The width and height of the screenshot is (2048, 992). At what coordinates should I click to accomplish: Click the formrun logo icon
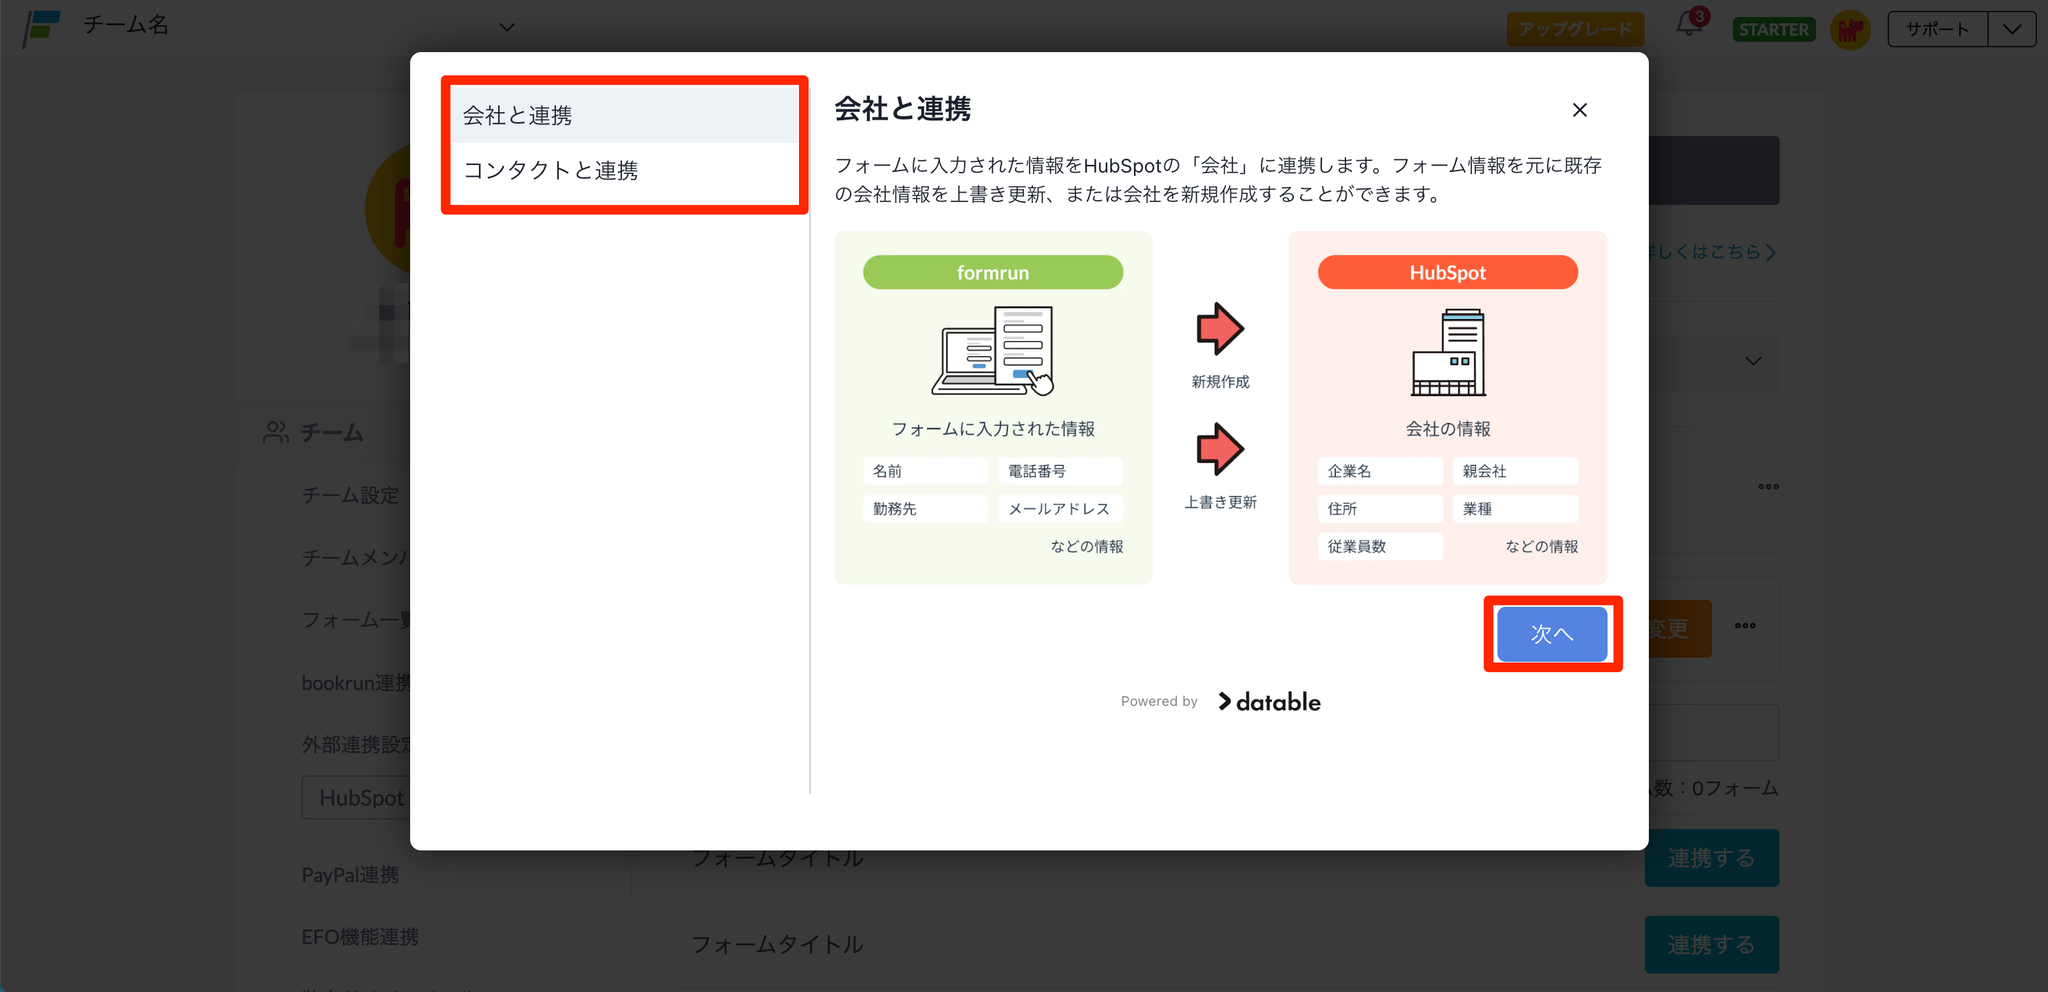point(42,27)
